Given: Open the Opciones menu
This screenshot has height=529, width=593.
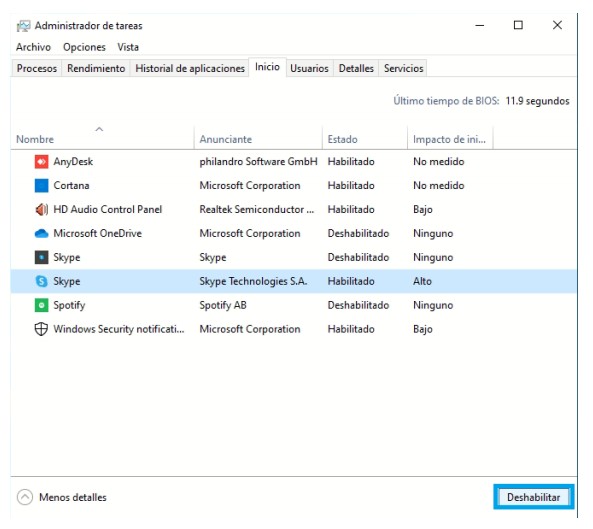Looking at the screenshot, I should (84, 47).
